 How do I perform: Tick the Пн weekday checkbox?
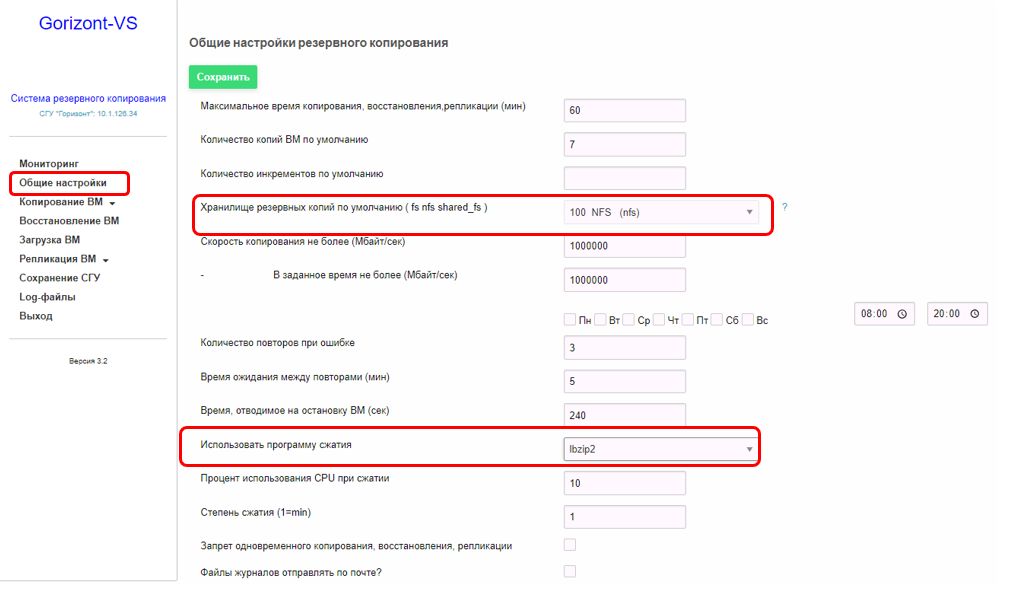(570, 319)
